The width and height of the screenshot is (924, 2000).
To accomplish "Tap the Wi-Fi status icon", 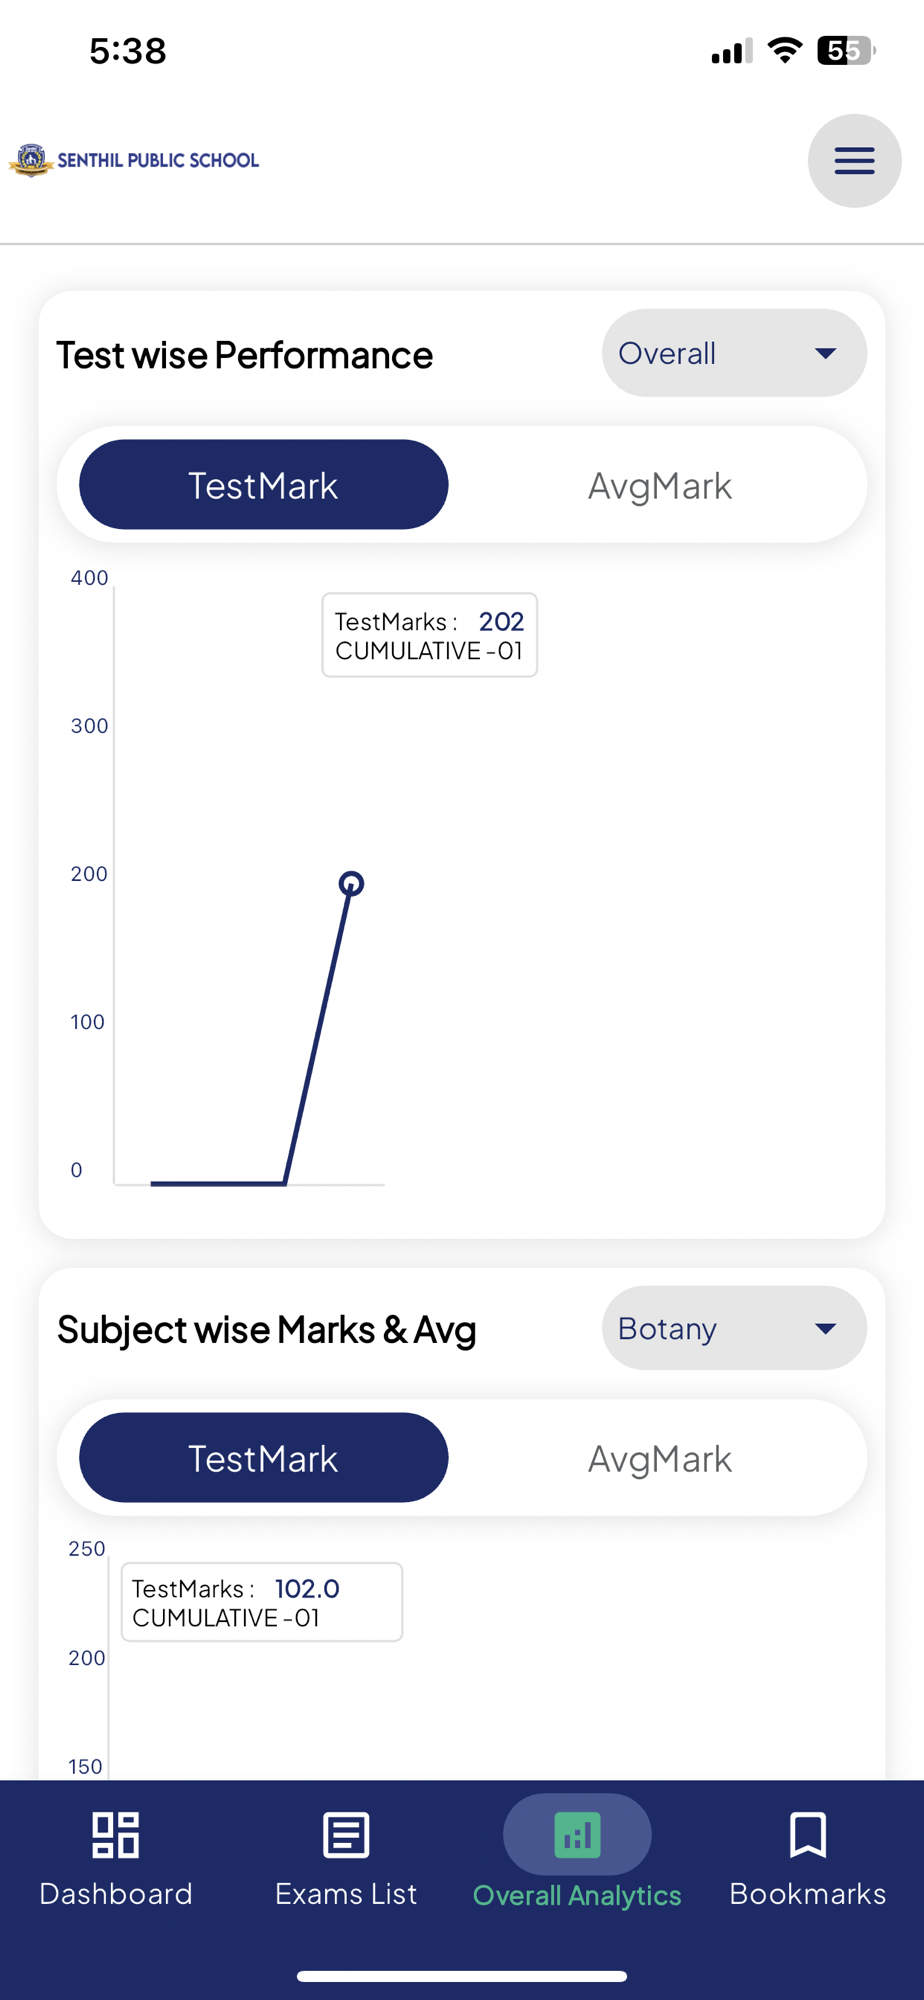I will click(x=785, y=50).
